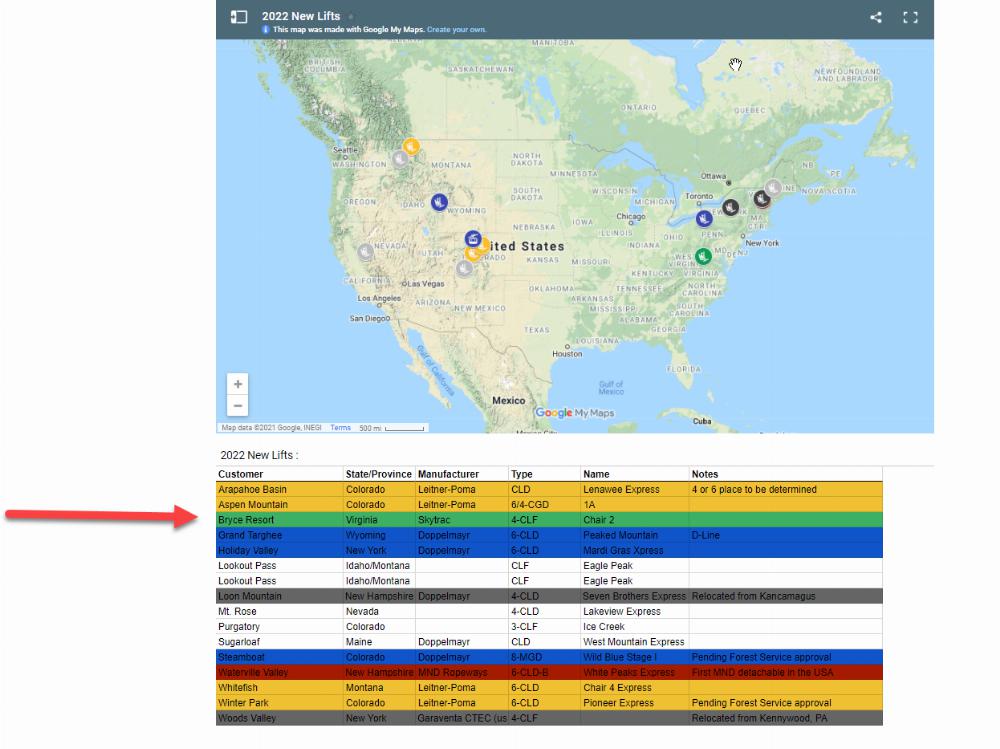
Task: Click the 'Mardi Gras Xpress' name cell
Action: point(635,551)
